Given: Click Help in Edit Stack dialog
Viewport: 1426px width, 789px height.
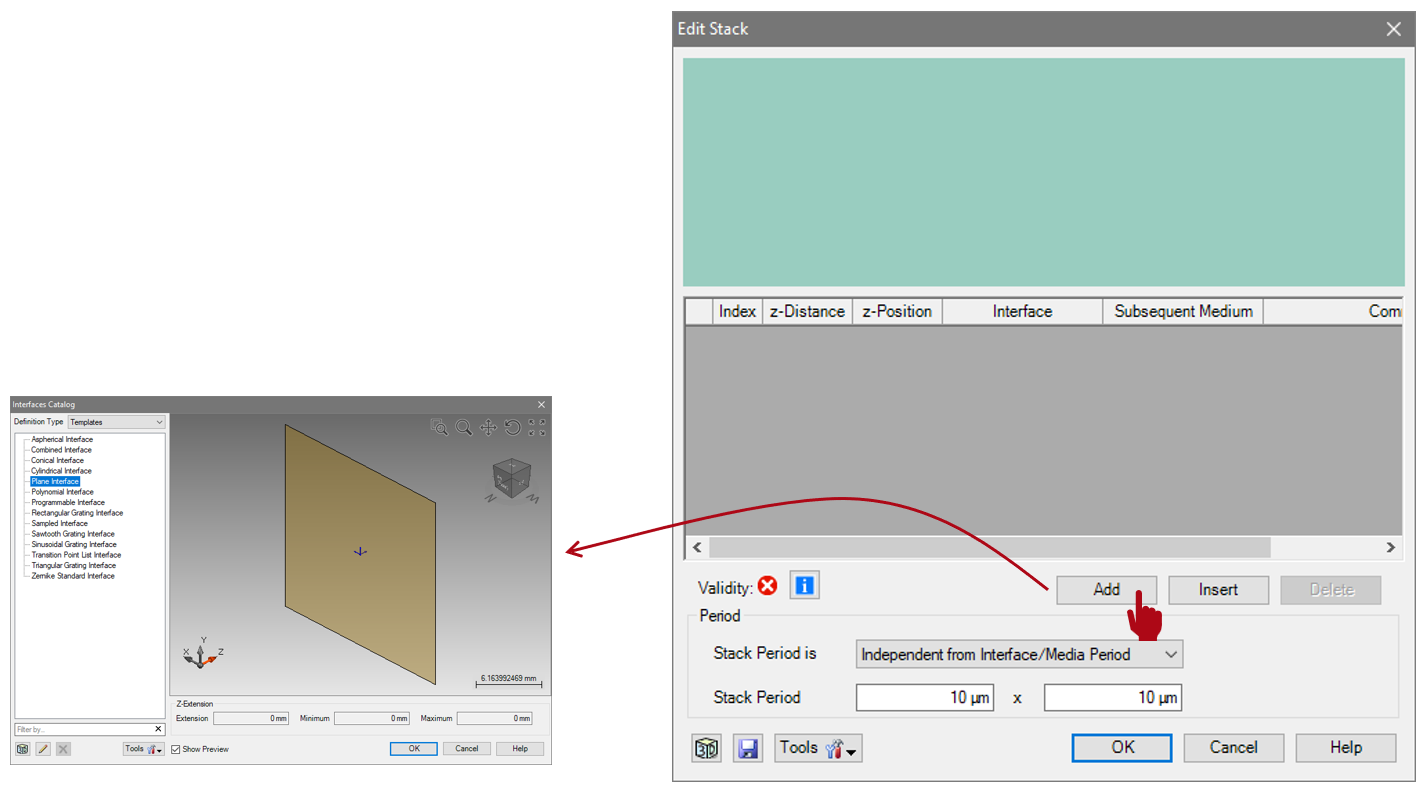Looking at the screenshot, I should [x=1345, y=747].
